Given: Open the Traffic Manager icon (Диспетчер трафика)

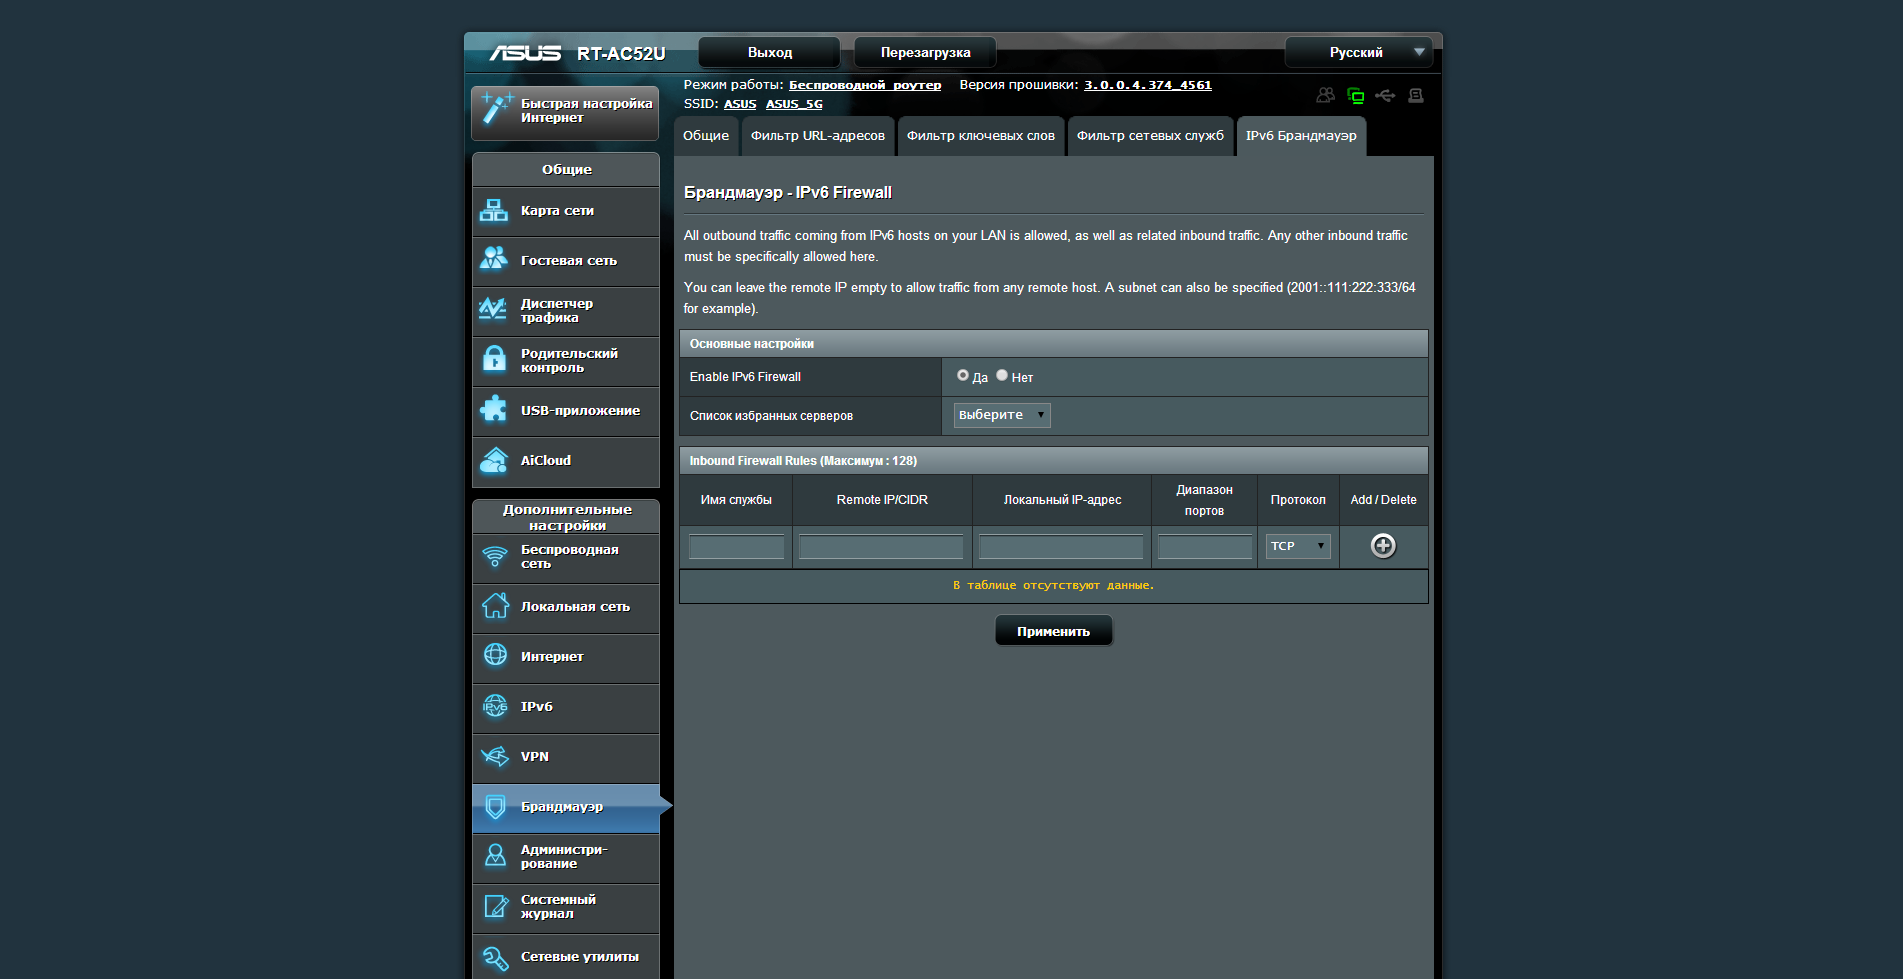Looking at the screenshot, I should coord(494,310).
